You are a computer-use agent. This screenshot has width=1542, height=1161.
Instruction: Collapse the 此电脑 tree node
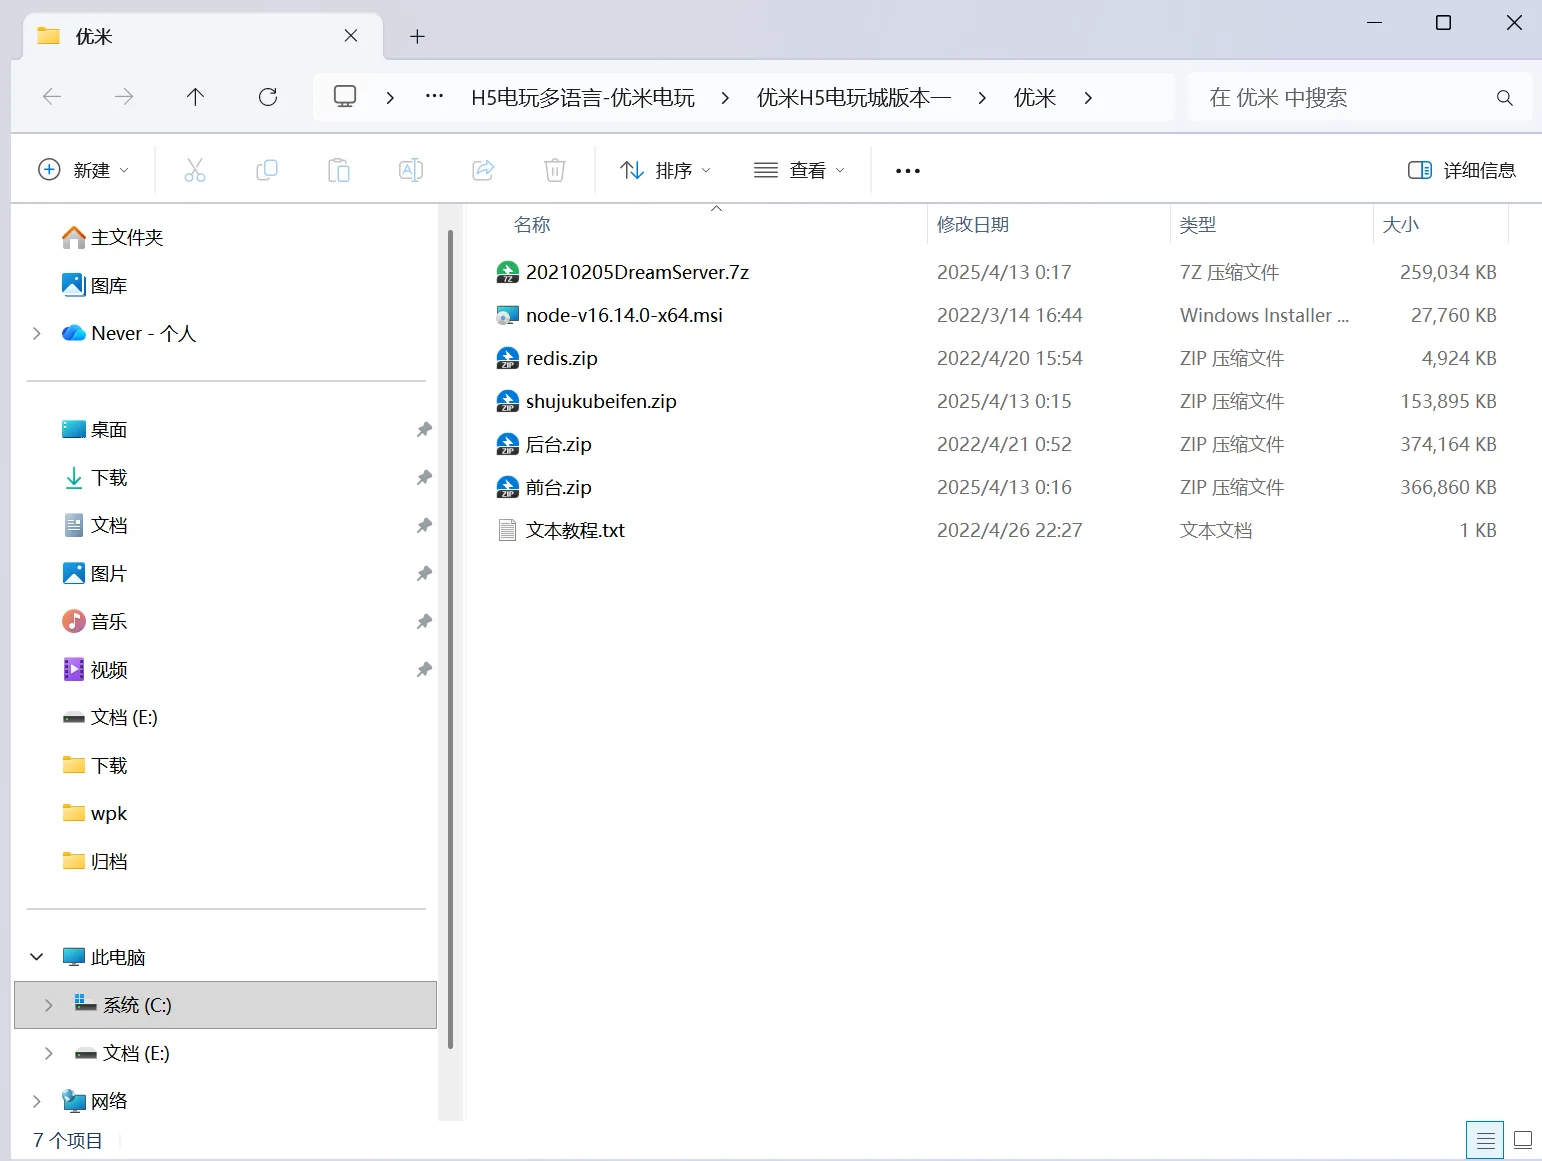[37, 957]
